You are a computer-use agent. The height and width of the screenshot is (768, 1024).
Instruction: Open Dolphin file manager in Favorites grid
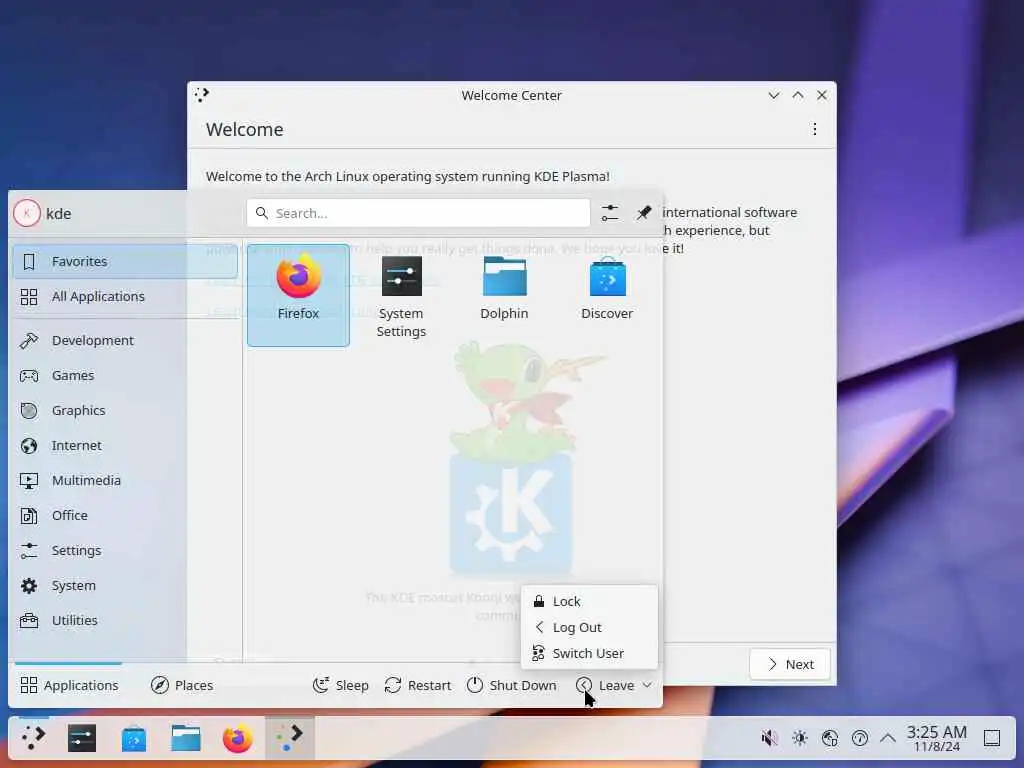504,295
